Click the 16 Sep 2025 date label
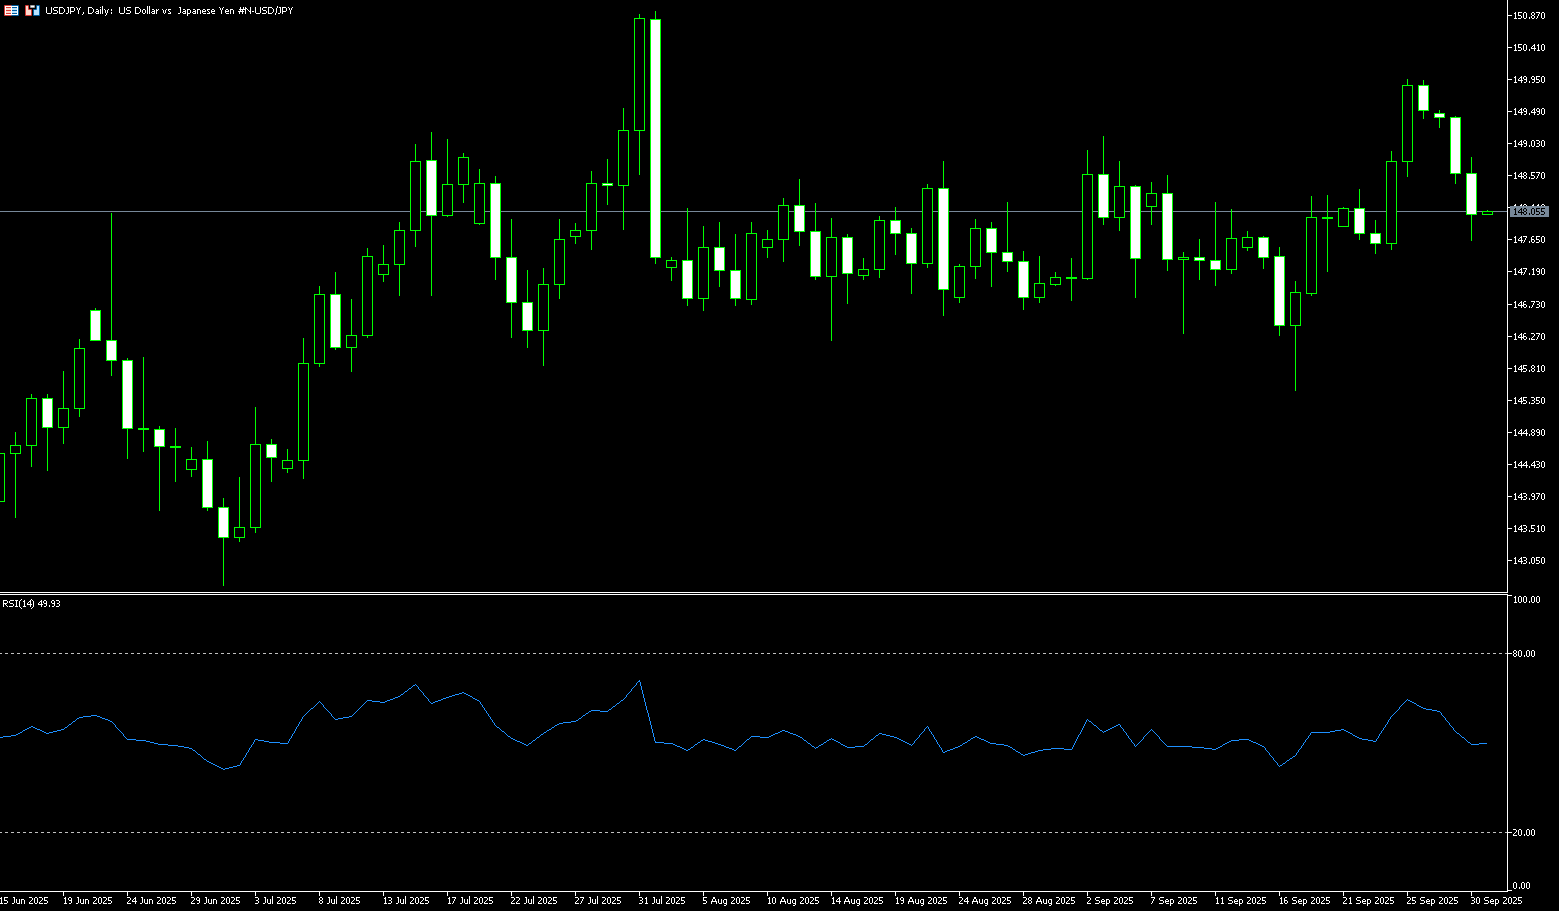Screen dimensions: 1559x911 tap(1304, 901)
